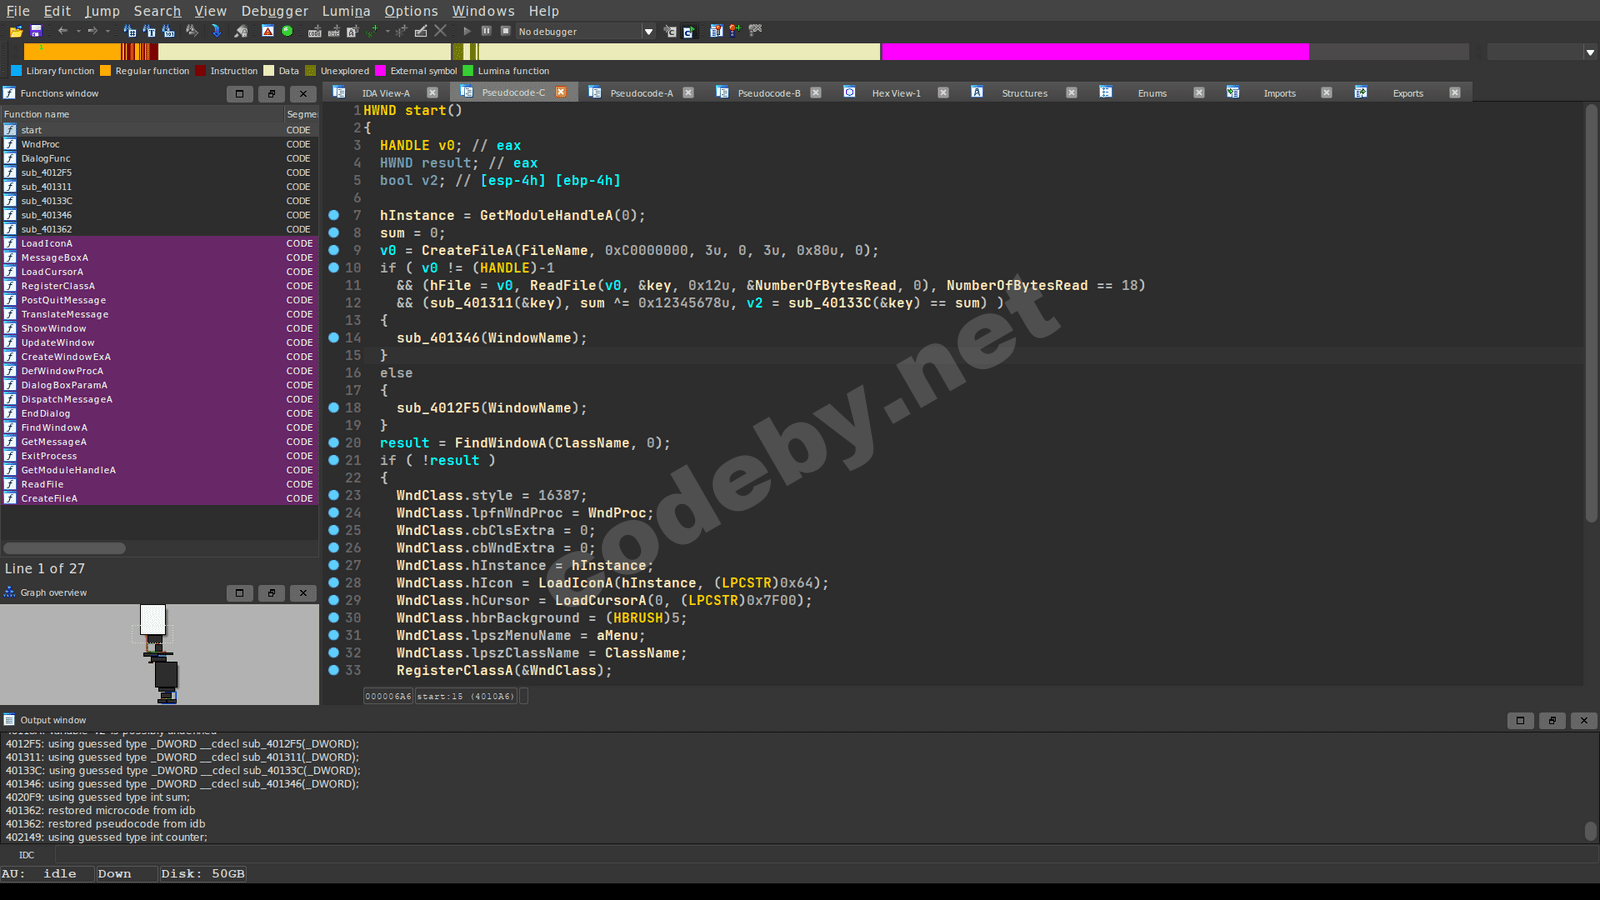Select sub_40133C in the functions list
1600x900 pixels.
pyautogui.click(x=159, y=201)
